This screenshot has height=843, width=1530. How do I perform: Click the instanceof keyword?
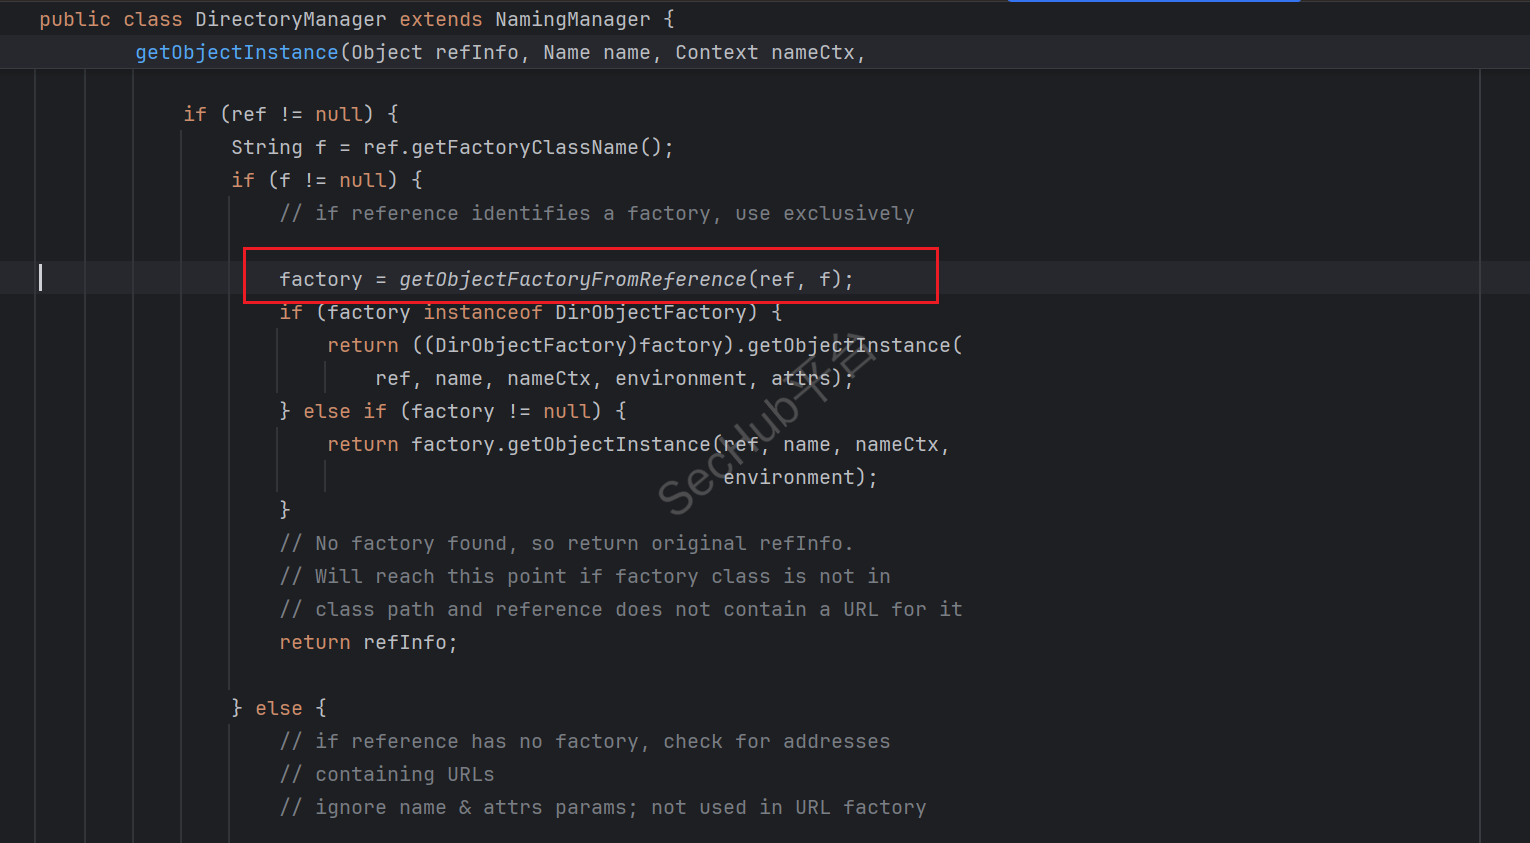482,312
